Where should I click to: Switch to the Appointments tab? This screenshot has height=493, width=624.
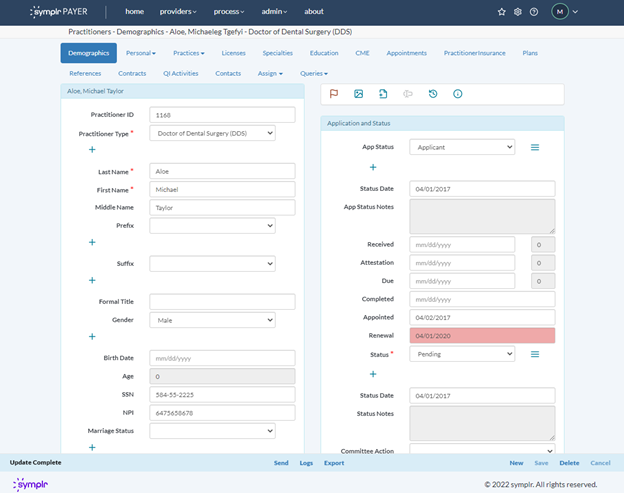tap(407, 53)
